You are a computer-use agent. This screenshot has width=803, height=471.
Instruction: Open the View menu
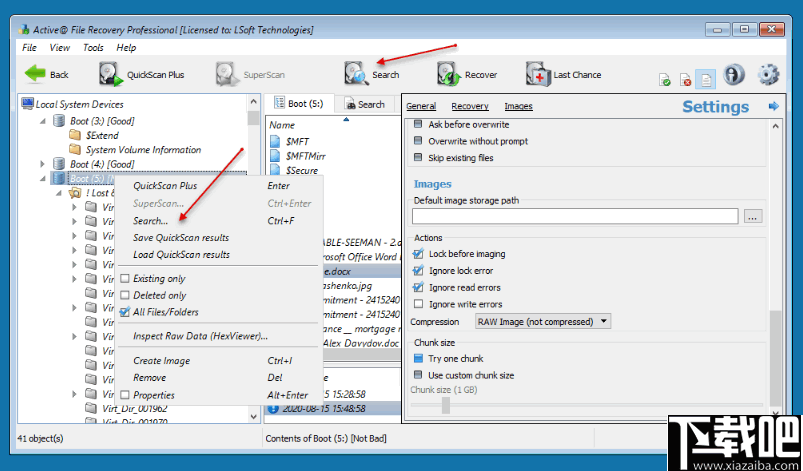point(59,48)
